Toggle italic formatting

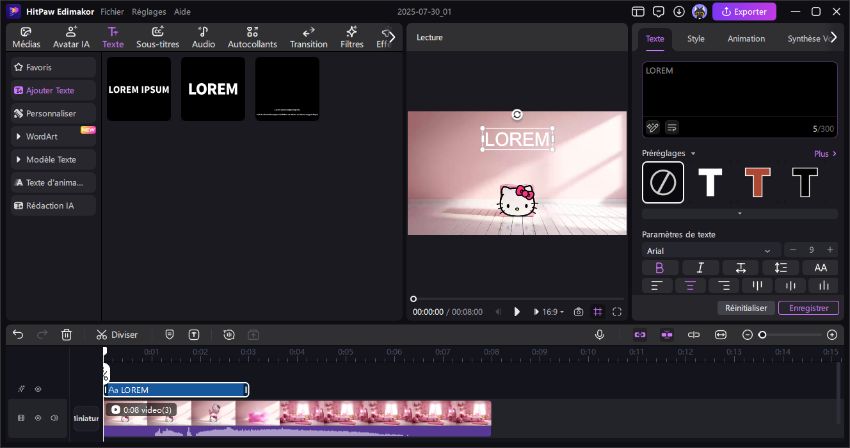700,267
